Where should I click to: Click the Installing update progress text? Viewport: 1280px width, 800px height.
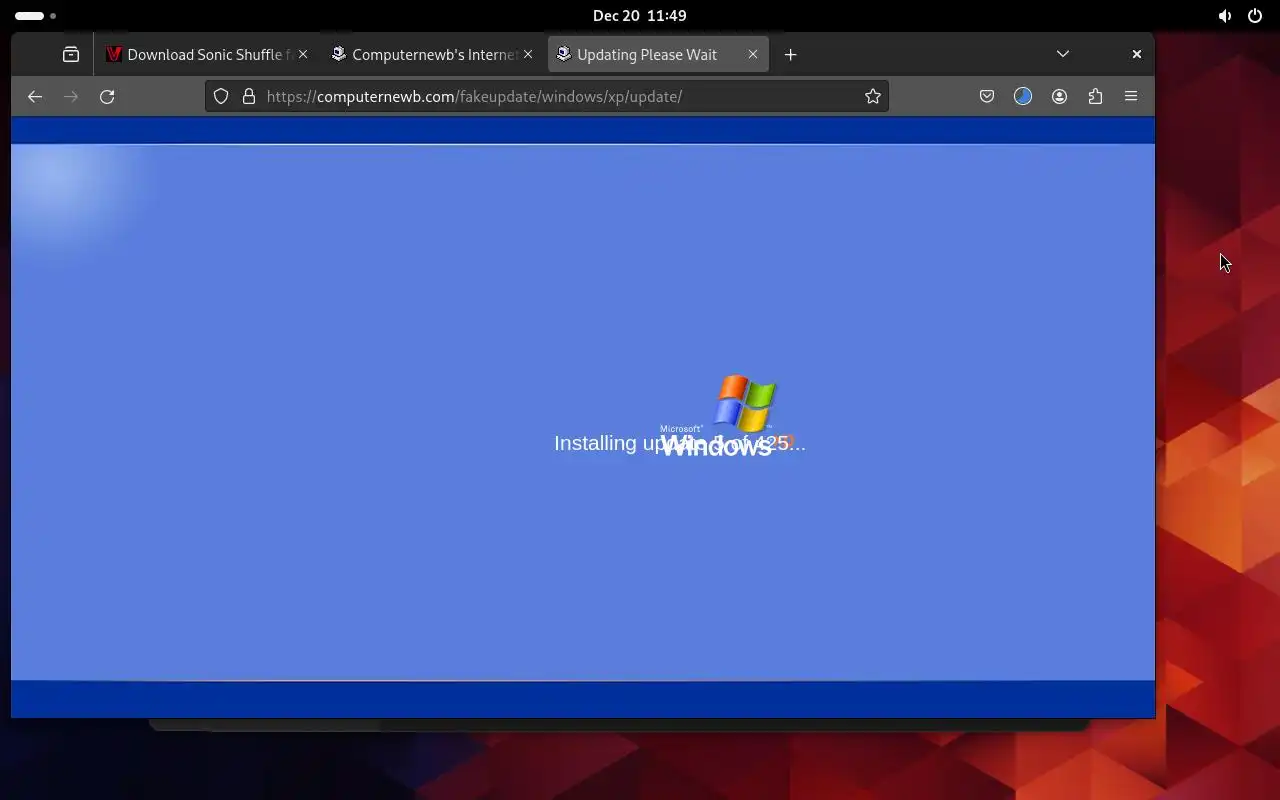[x=680, y=443]
